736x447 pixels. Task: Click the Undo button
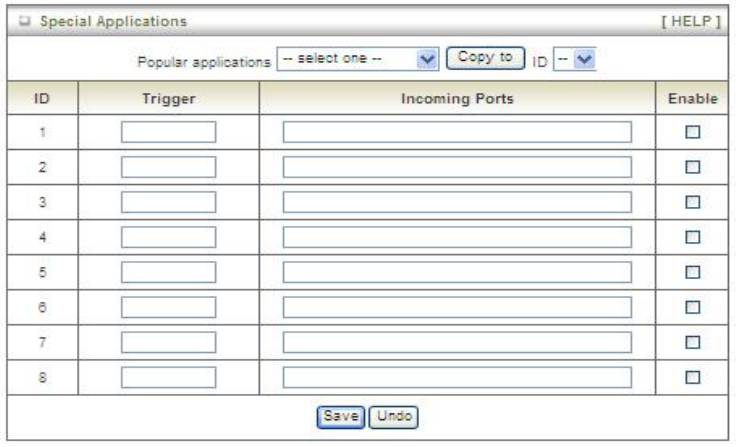pyautogui.click(x=394, y=415)
